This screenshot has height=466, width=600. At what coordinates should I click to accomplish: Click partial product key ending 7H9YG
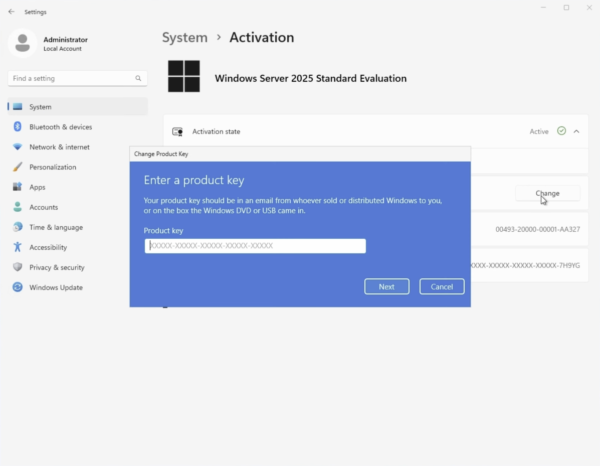[x=526, y=265]
